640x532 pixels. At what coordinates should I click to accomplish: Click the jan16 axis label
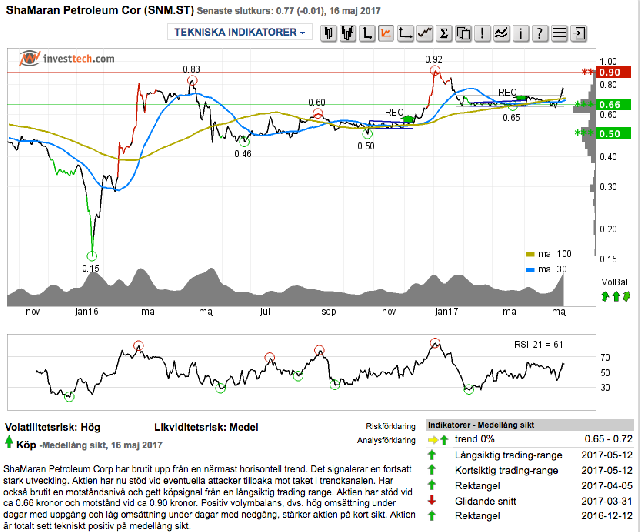87,312
